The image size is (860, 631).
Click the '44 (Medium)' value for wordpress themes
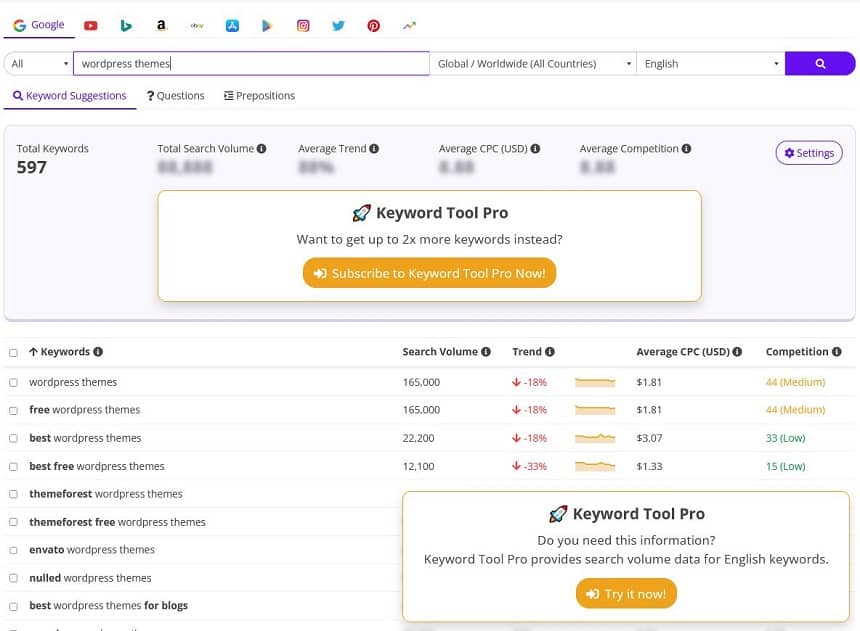795,382
